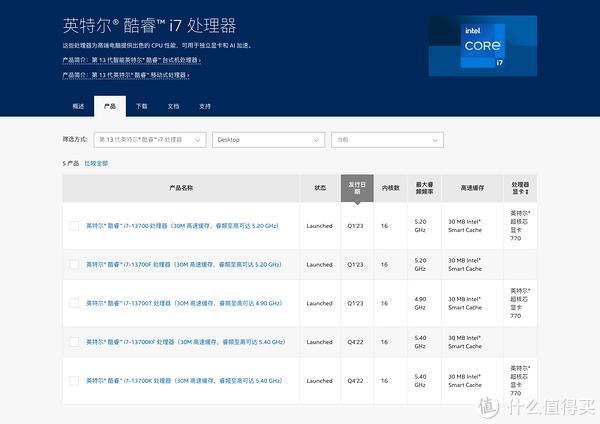
Task: Sort by 高速缓存 column header
Action: [472, 188]
